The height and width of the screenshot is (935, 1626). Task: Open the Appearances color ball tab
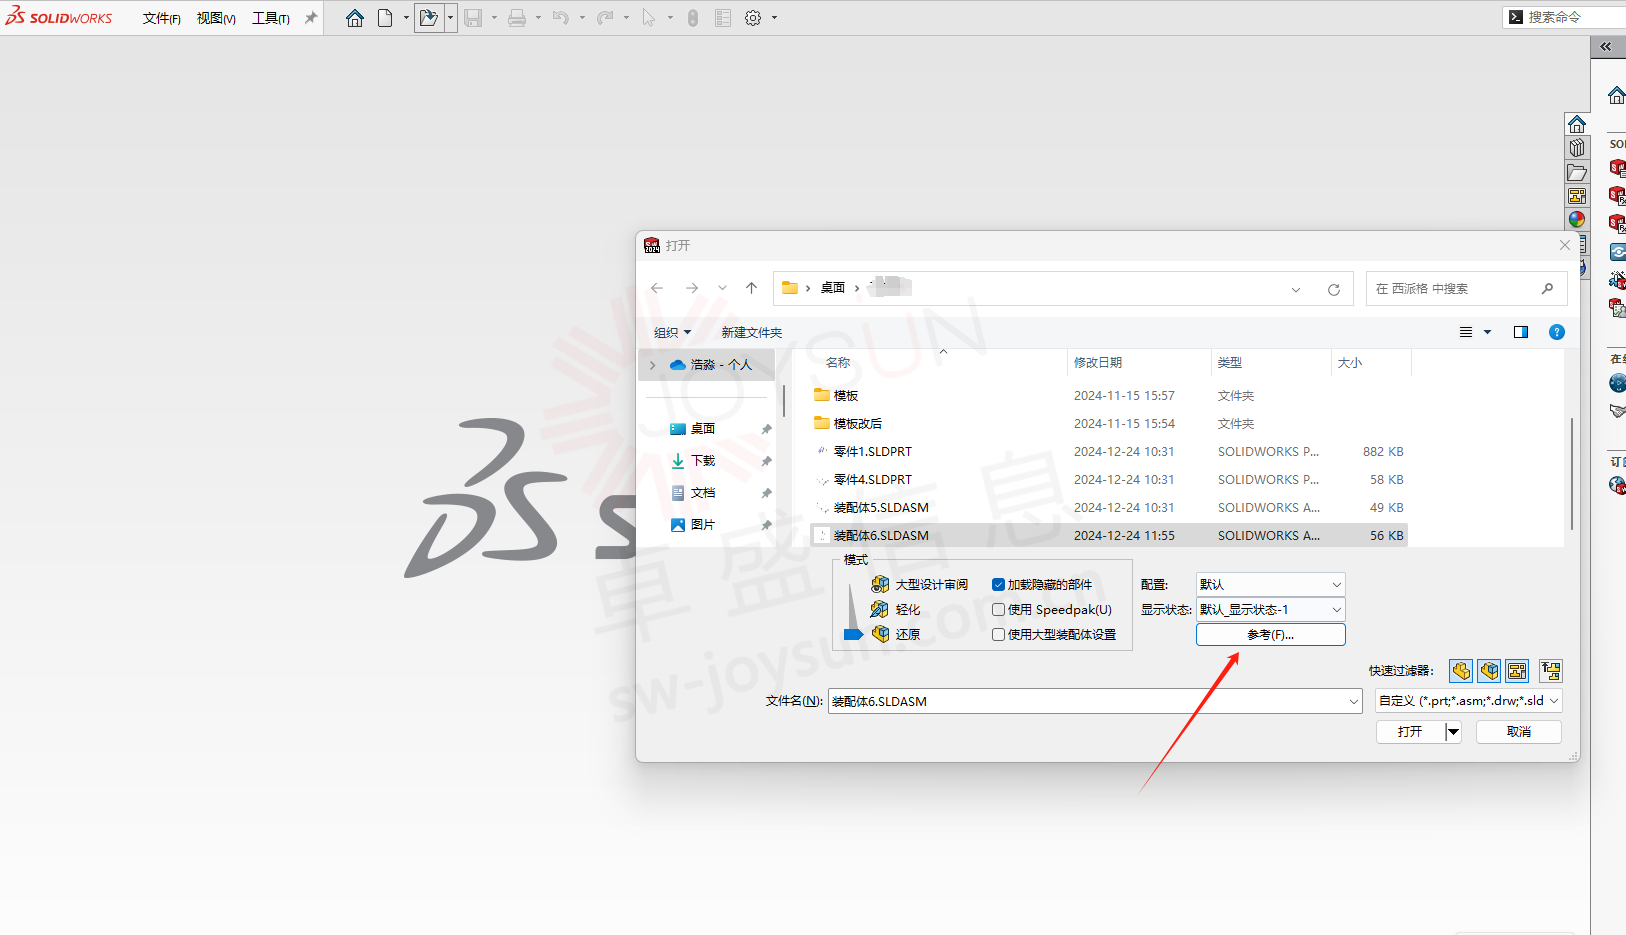tap(1577, 220)
